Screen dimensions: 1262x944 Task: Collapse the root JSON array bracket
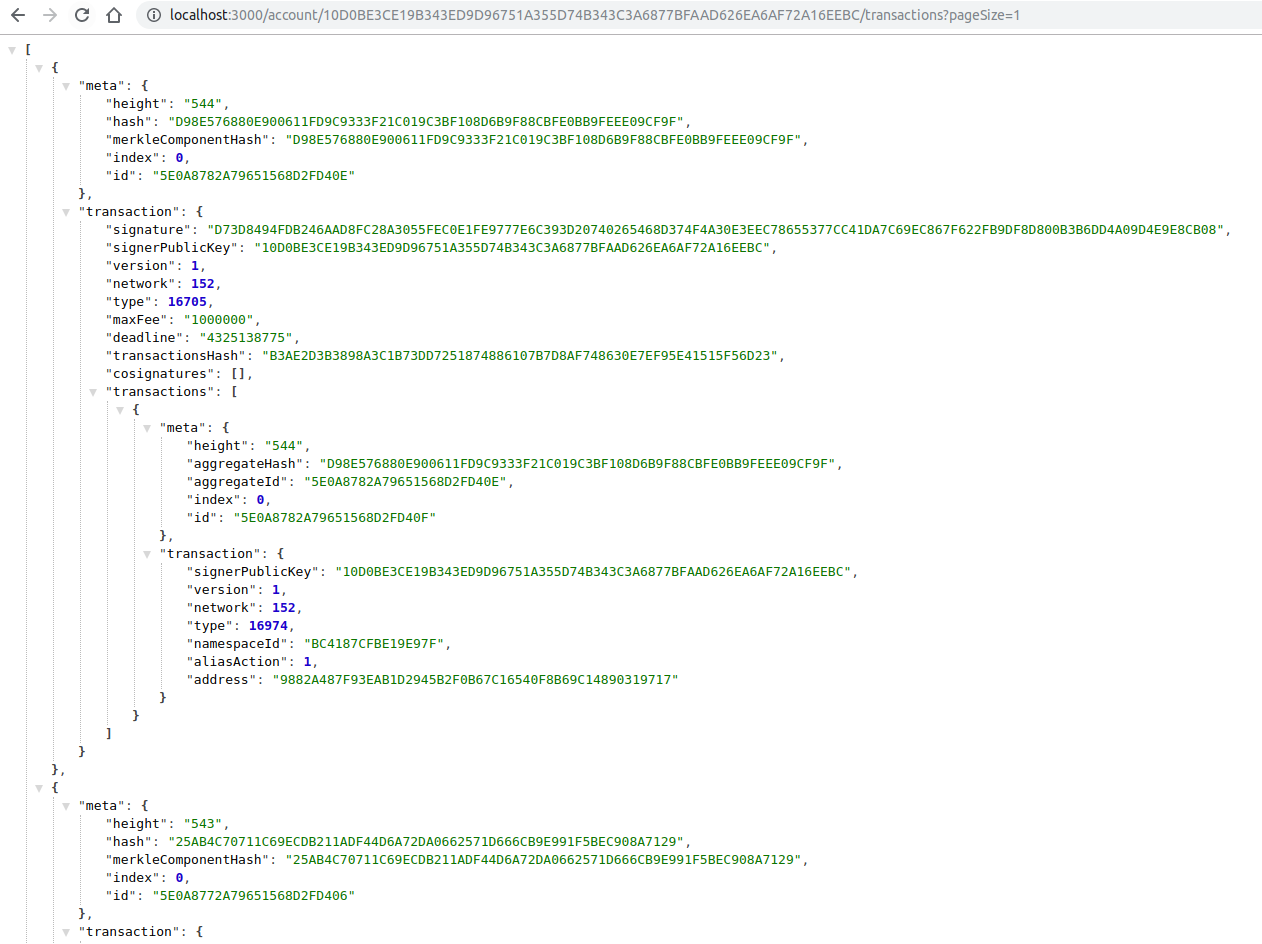[13, 50]
